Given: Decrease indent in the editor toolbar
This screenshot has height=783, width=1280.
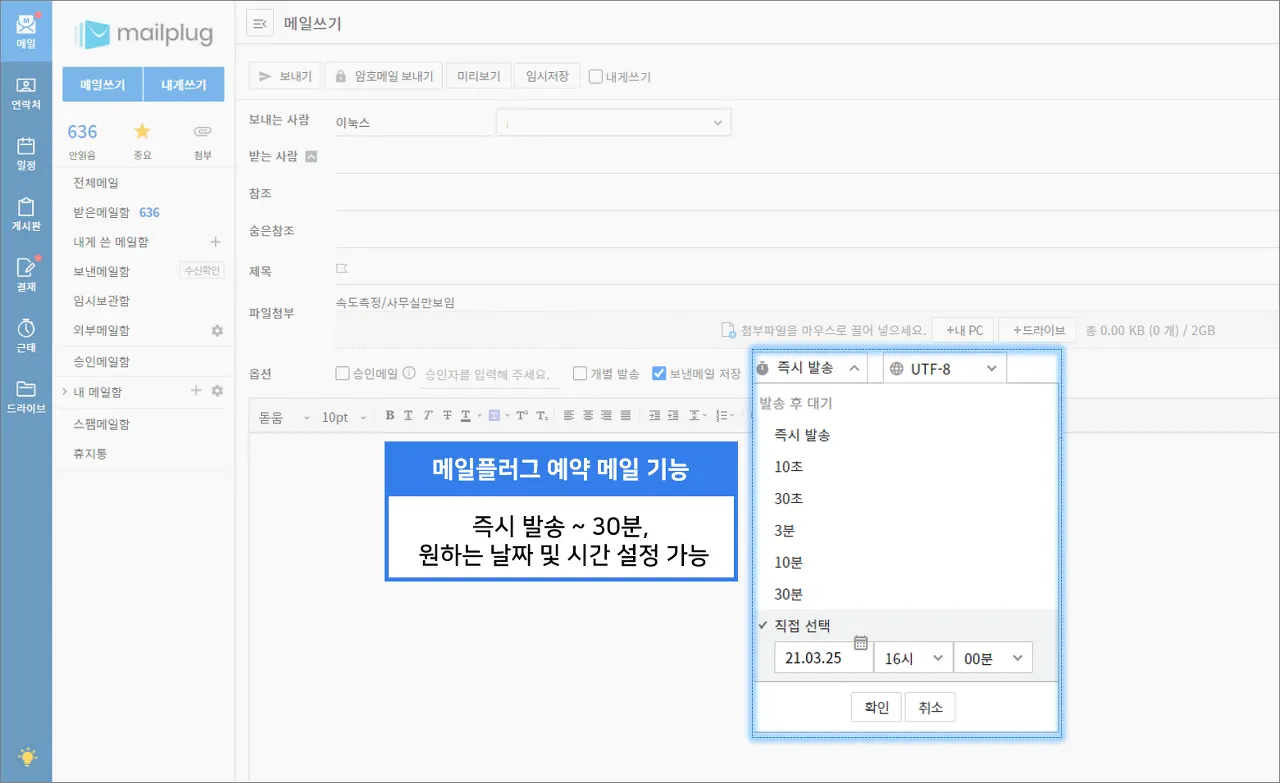Looking at the screenshot, I should tap(674, 416).
